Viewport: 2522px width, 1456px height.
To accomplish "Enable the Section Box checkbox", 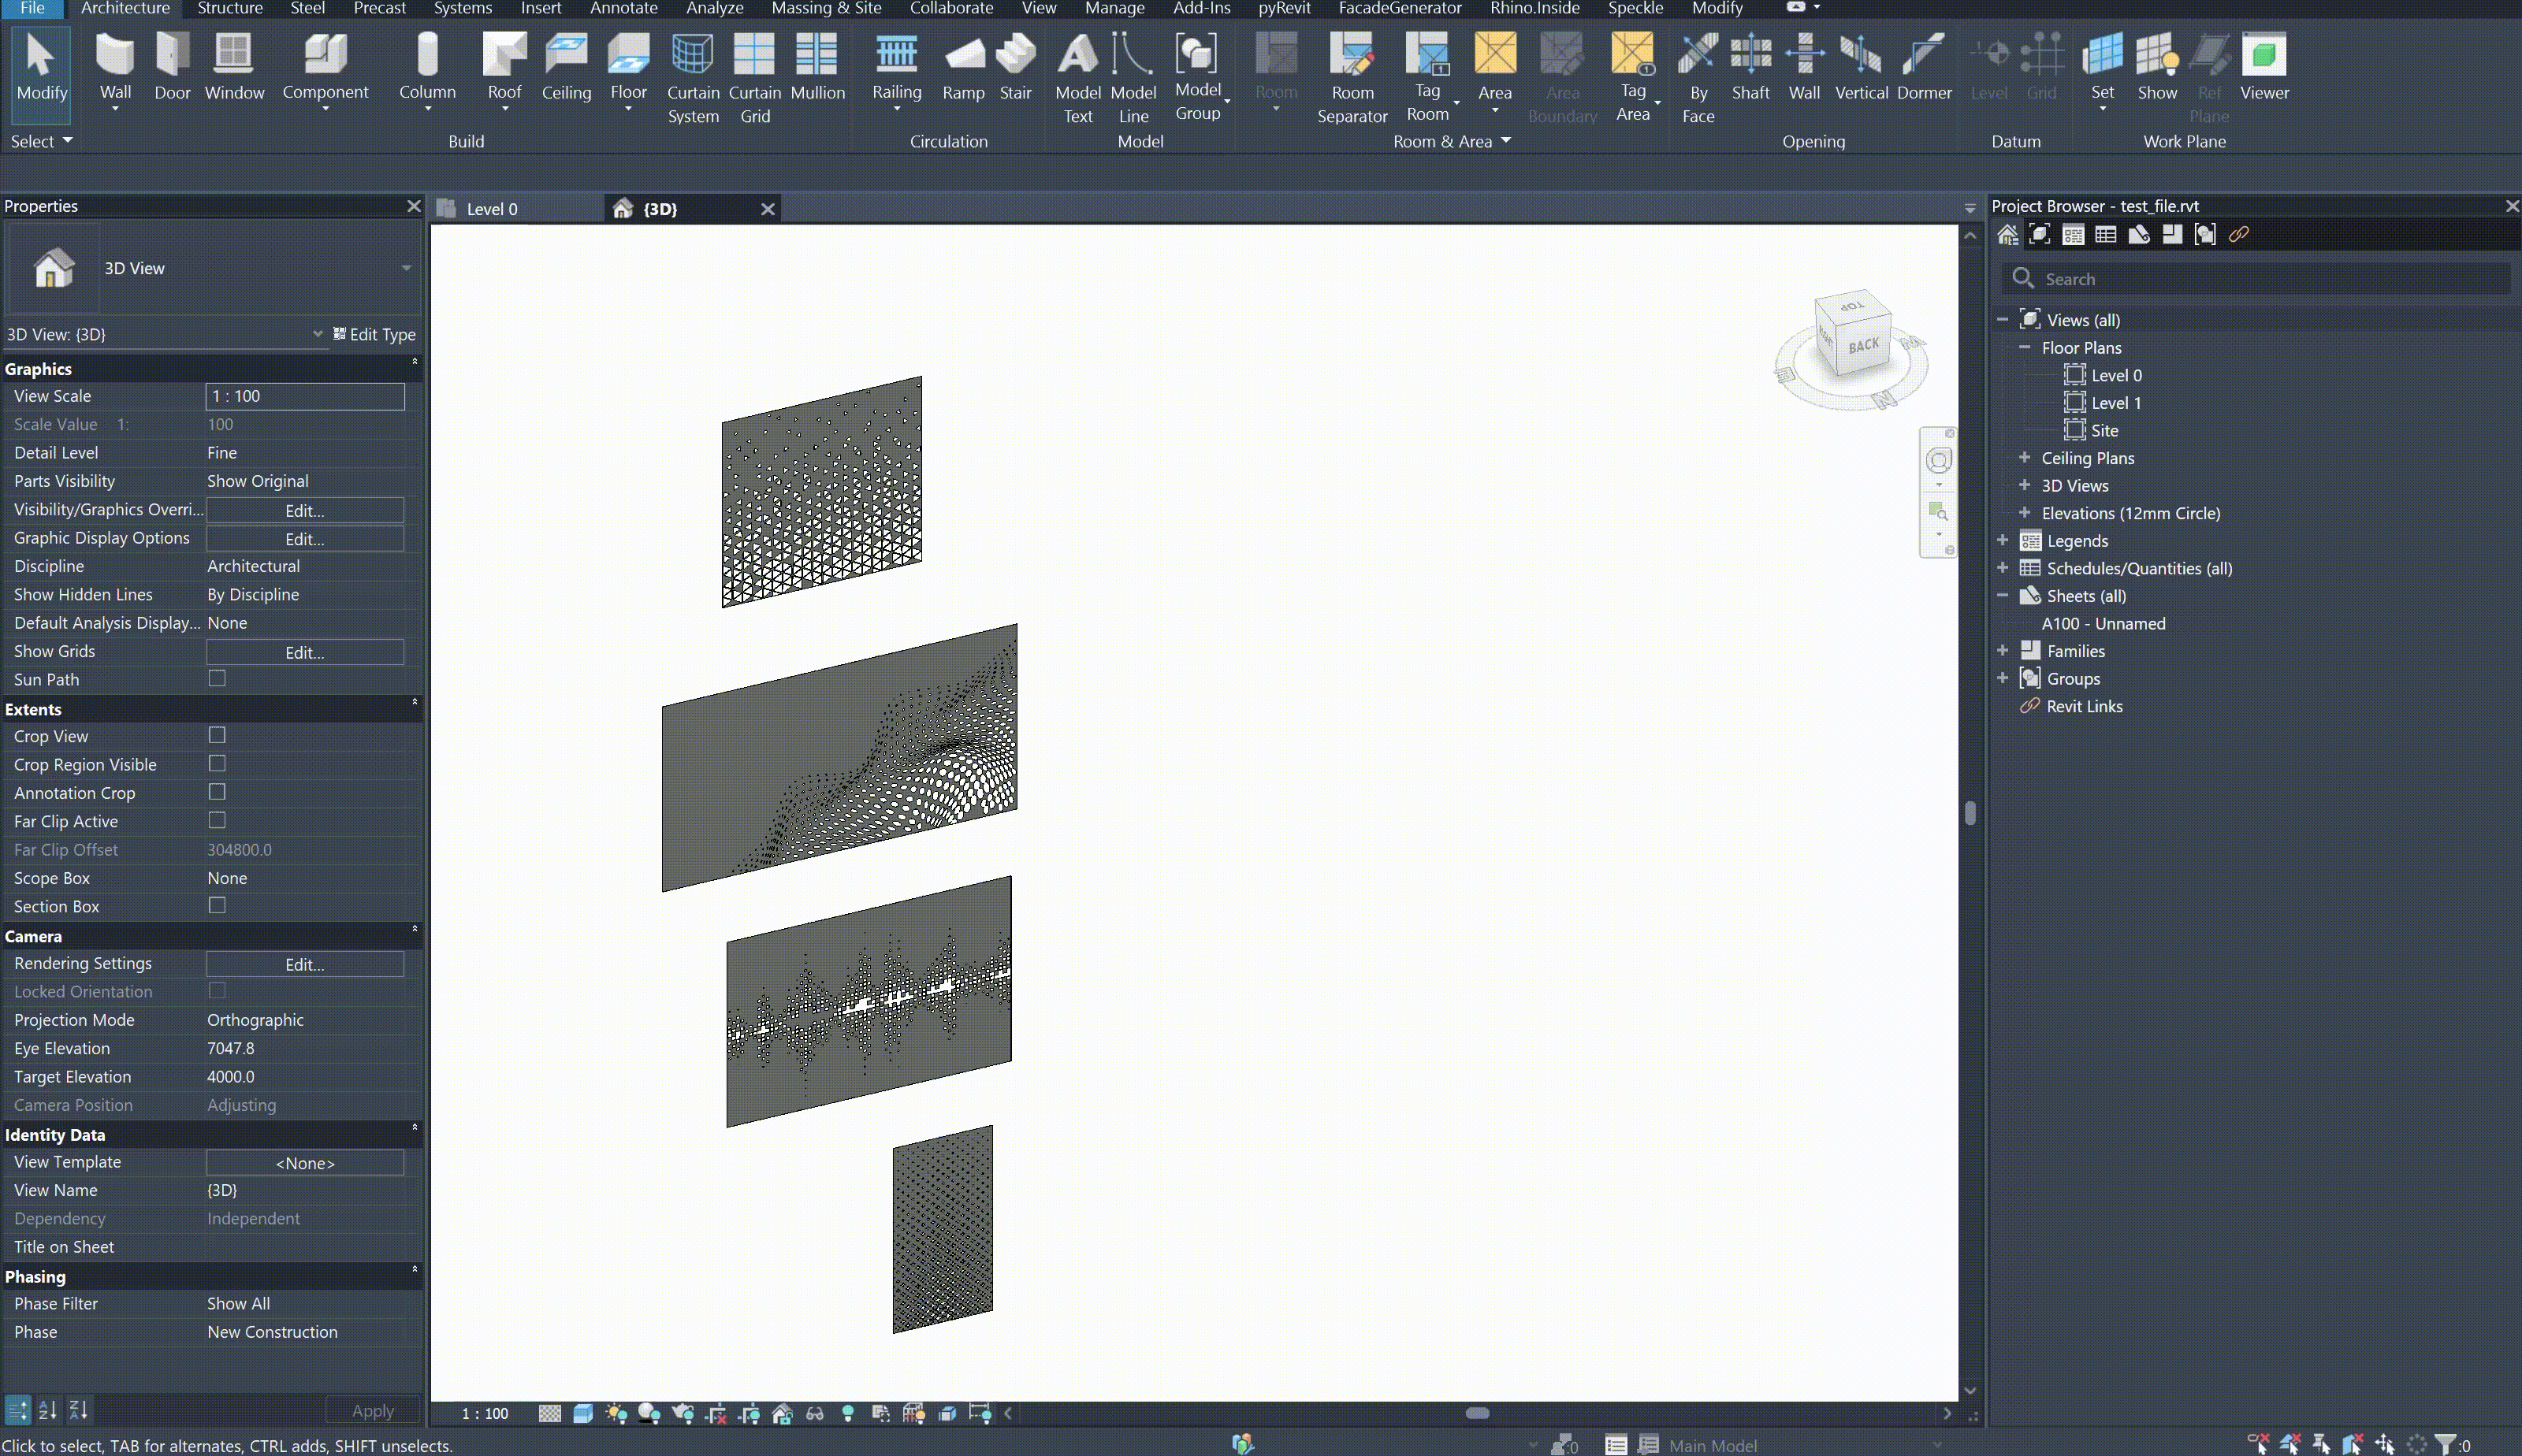I will [x=217, y=905].
